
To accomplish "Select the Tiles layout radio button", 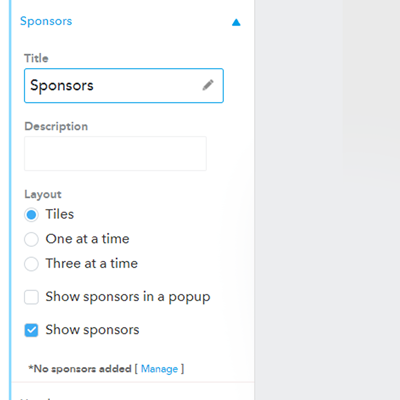I will 31,215.
